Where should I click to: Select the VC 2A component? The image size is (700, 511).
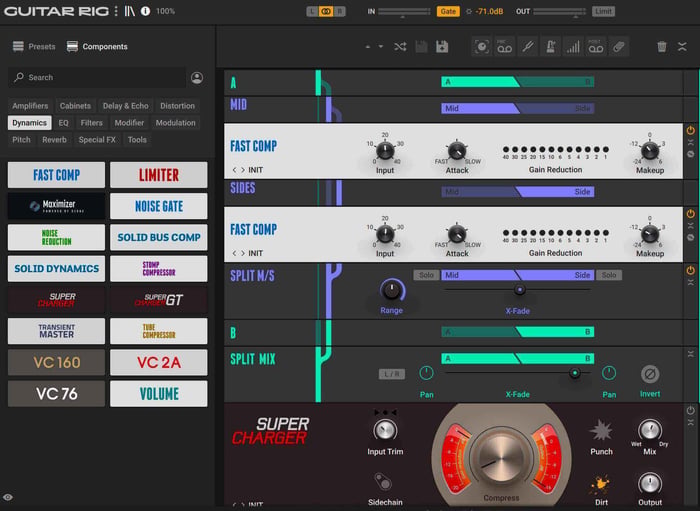click(x=158, y=362)
